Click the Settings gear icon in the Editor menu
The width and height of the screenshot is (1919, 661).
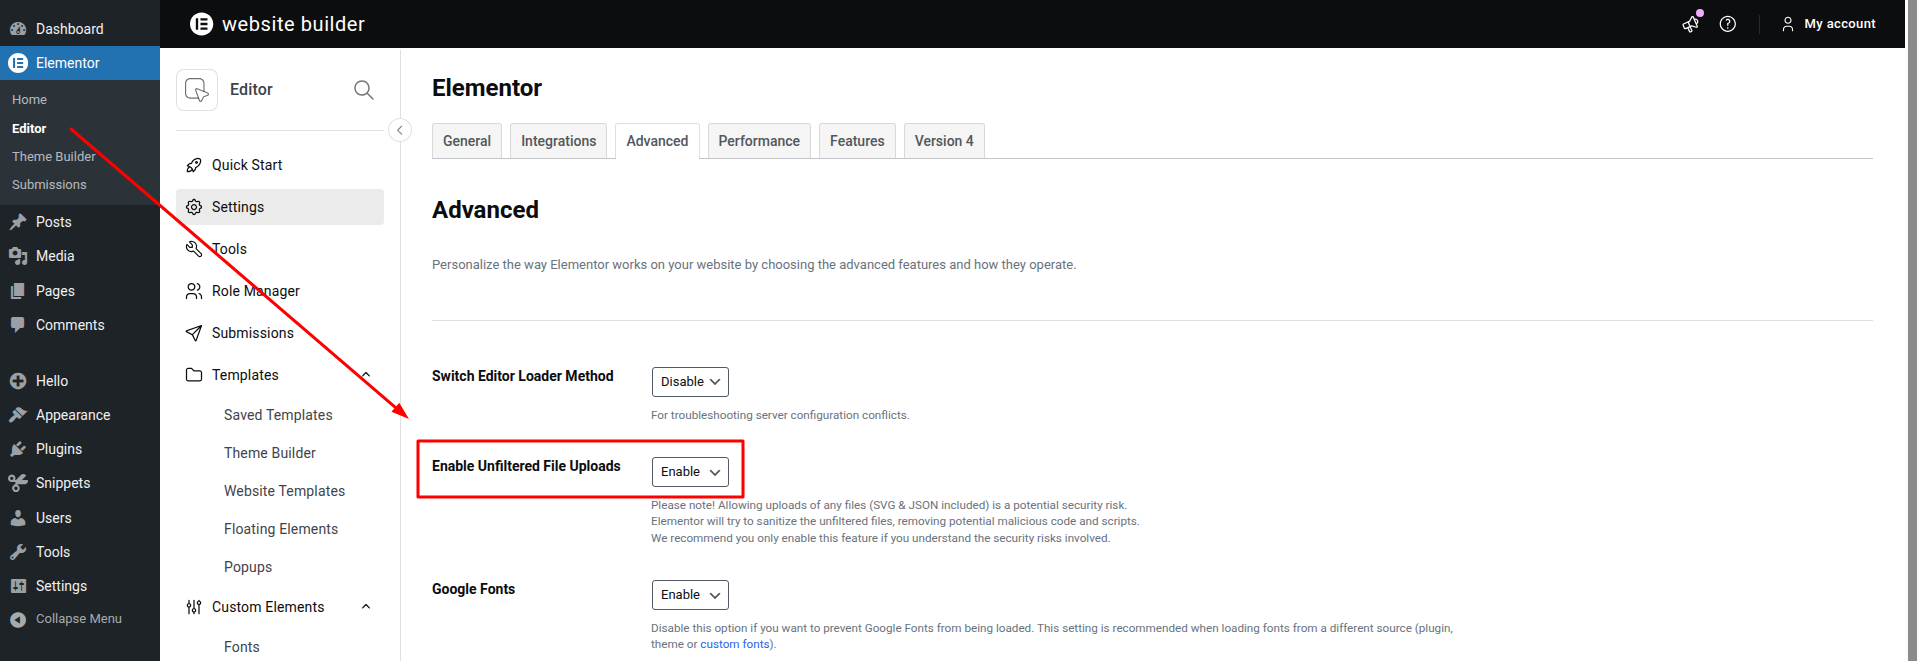pyautogui.click(x=194, y=207)
